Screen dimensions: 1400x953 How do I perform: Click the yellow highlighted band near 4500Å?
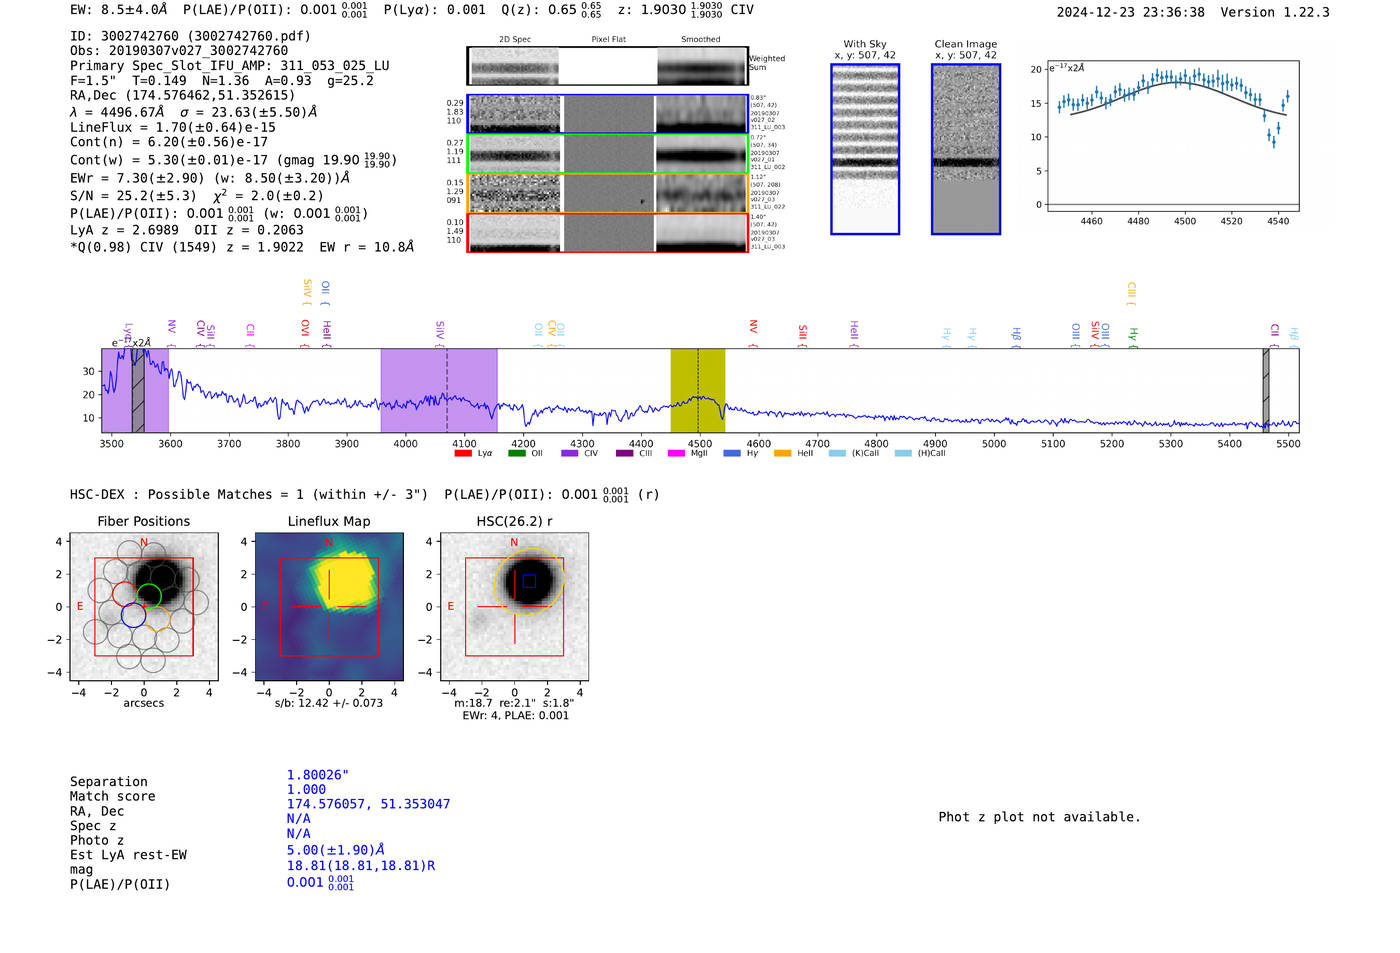click(x=698, y=390)
